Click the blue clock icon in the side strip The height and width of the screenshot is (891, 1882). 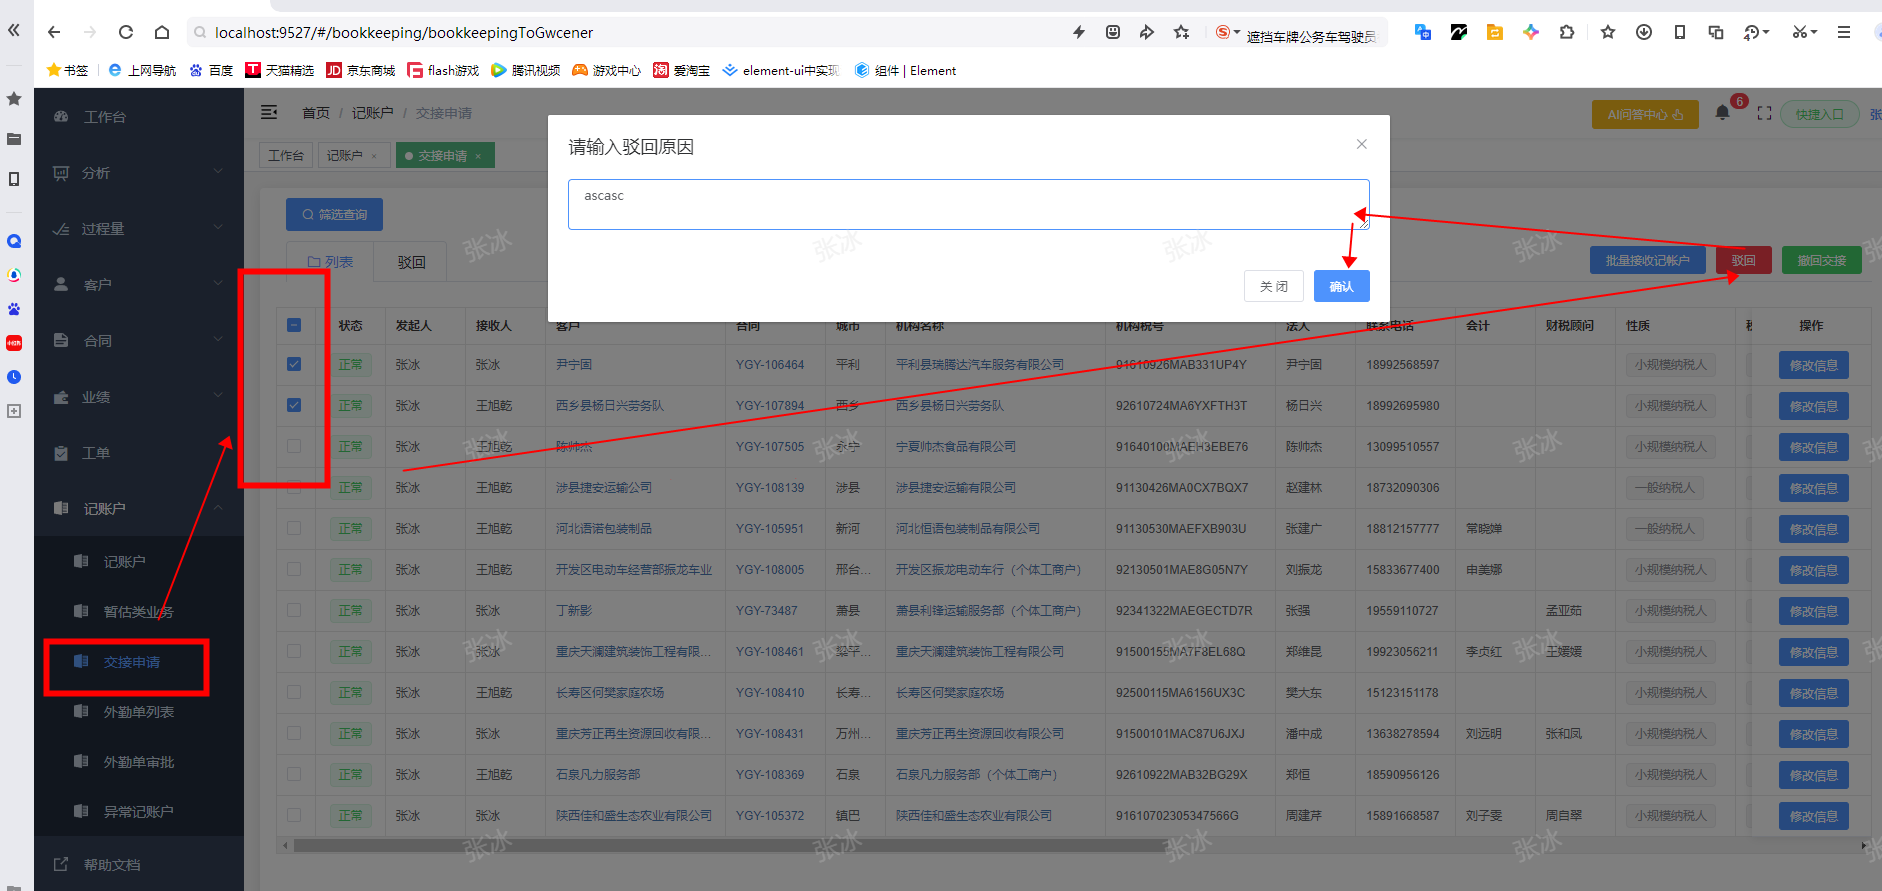[14, 377]
